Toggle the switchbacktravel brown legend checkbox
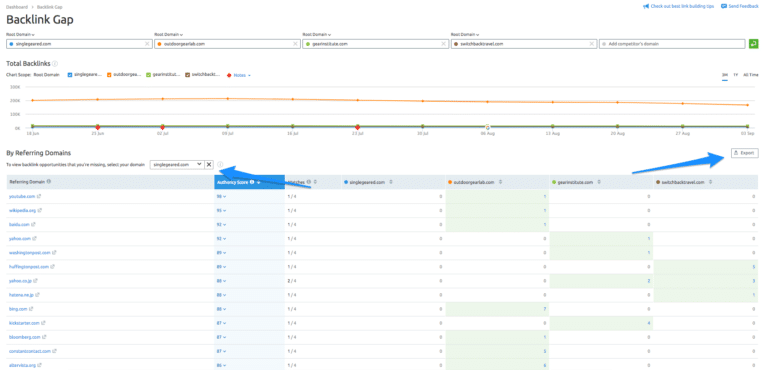The width and height of the screenshot is (768, 370). tap(188, 75)
